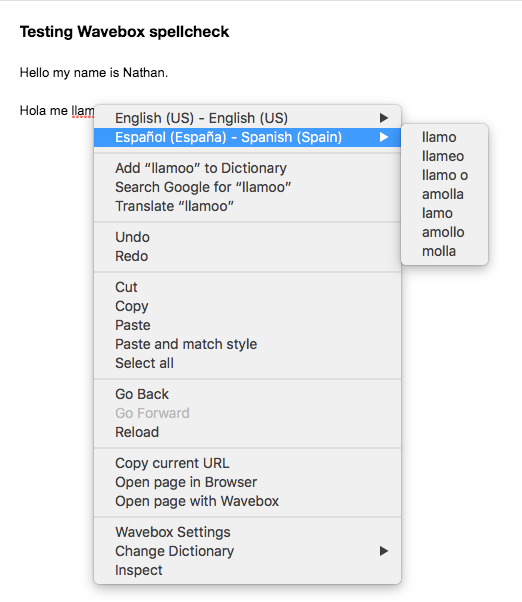Choose Paste and match style
522x602 pixels.
tap(247, 344)
